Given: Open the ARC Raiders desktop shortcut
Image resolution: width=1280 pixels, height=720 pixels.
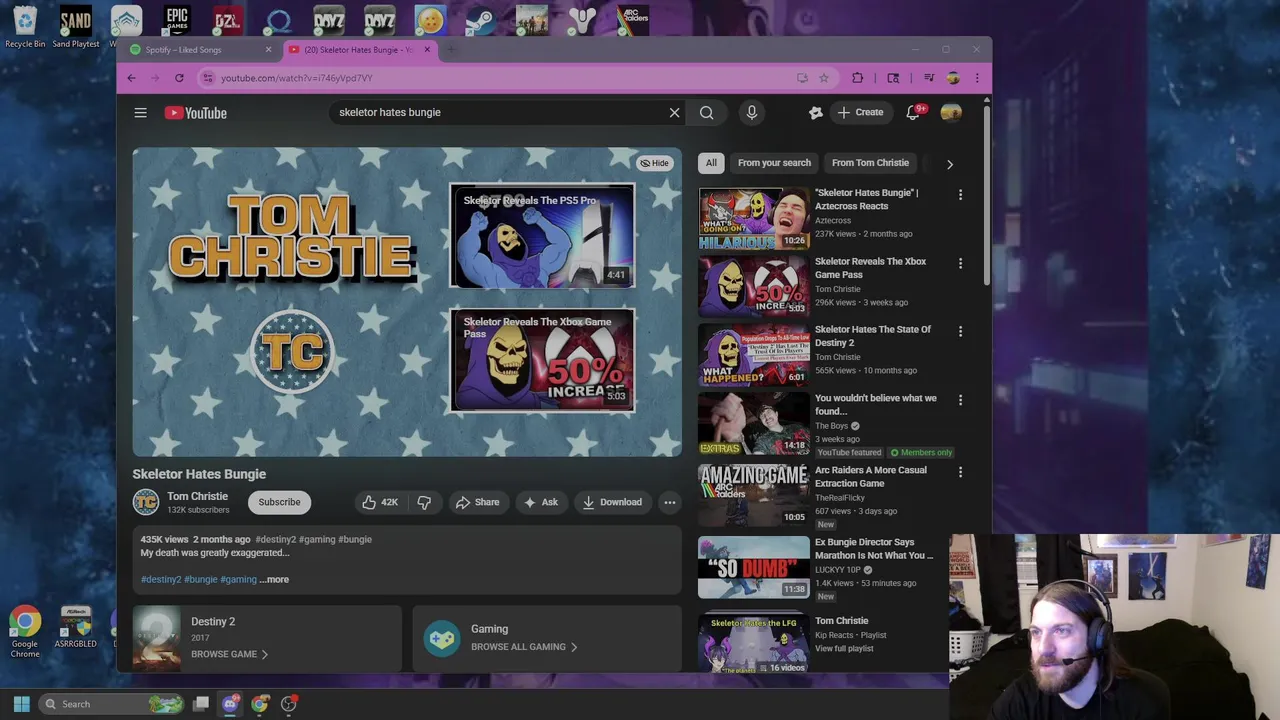Looking at the screenshot, I should click(633, 20).
